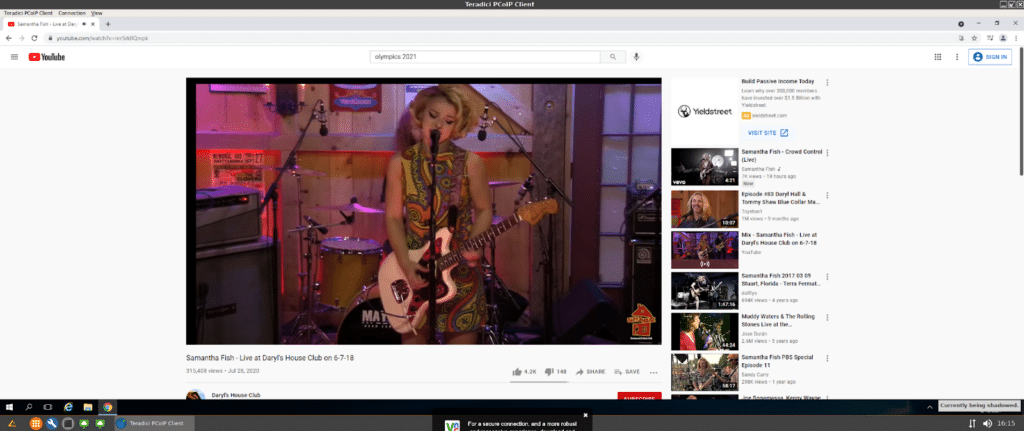Like the video with thumbs up
Screen dimensions: 1024x431
click(x=524, y=372)
